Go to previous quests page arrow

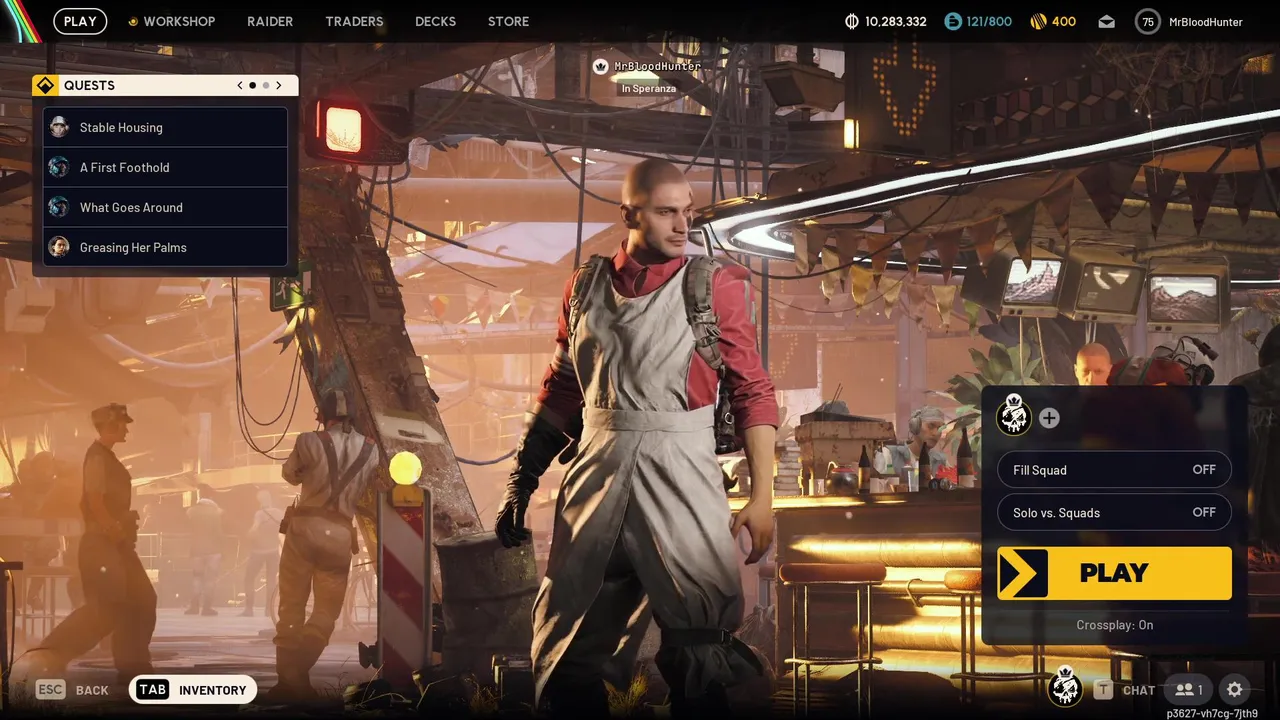click(x=240, y=85)
